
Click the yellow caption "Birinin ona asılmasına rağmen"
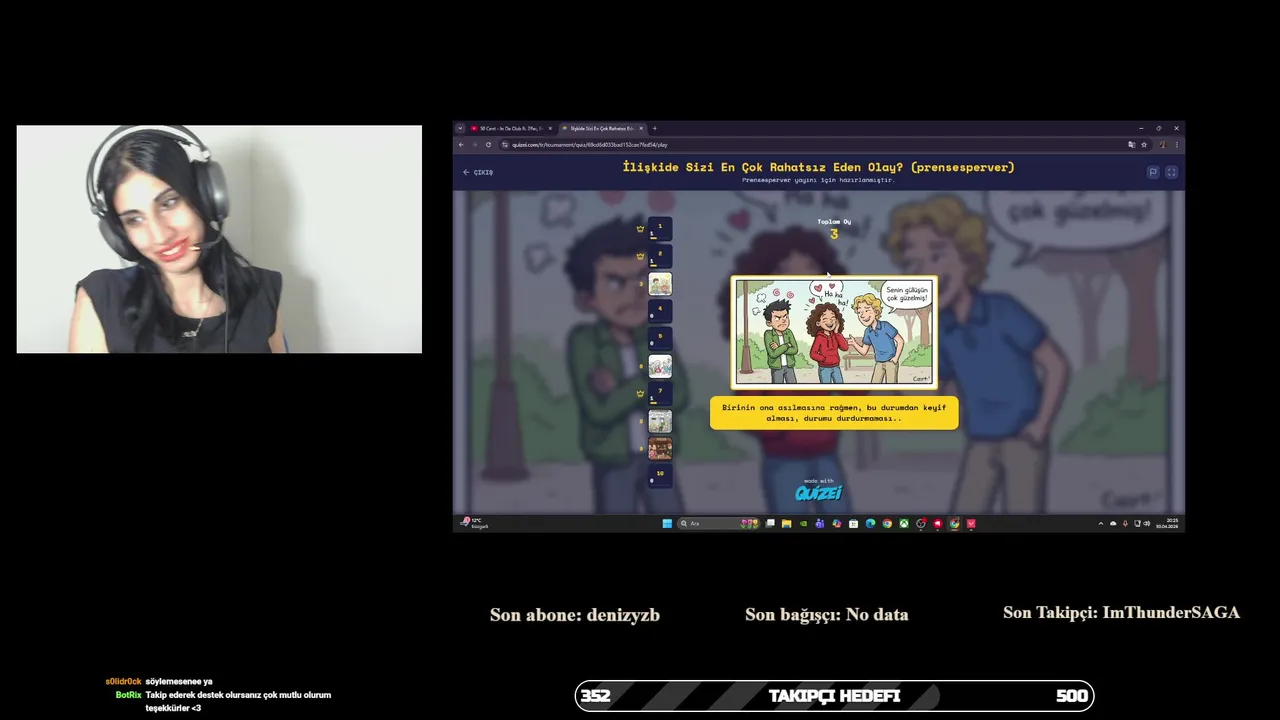[x=834, y=413]
